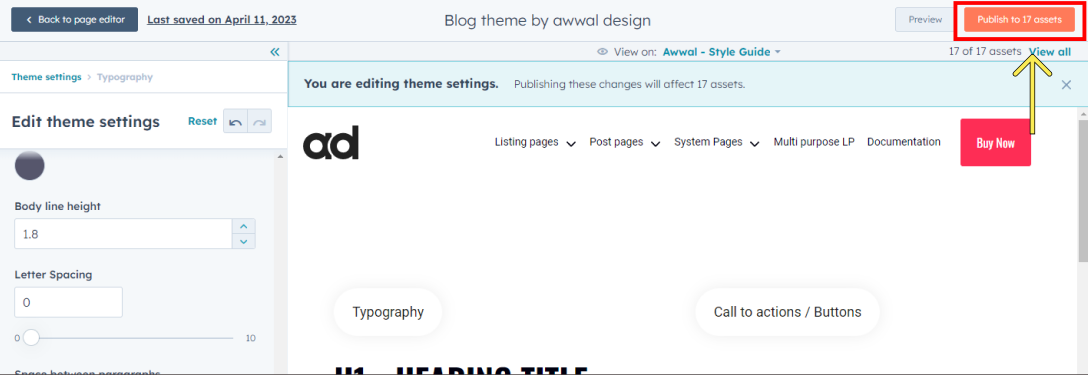Click Publish to 17 assets button

[1019, 19]
